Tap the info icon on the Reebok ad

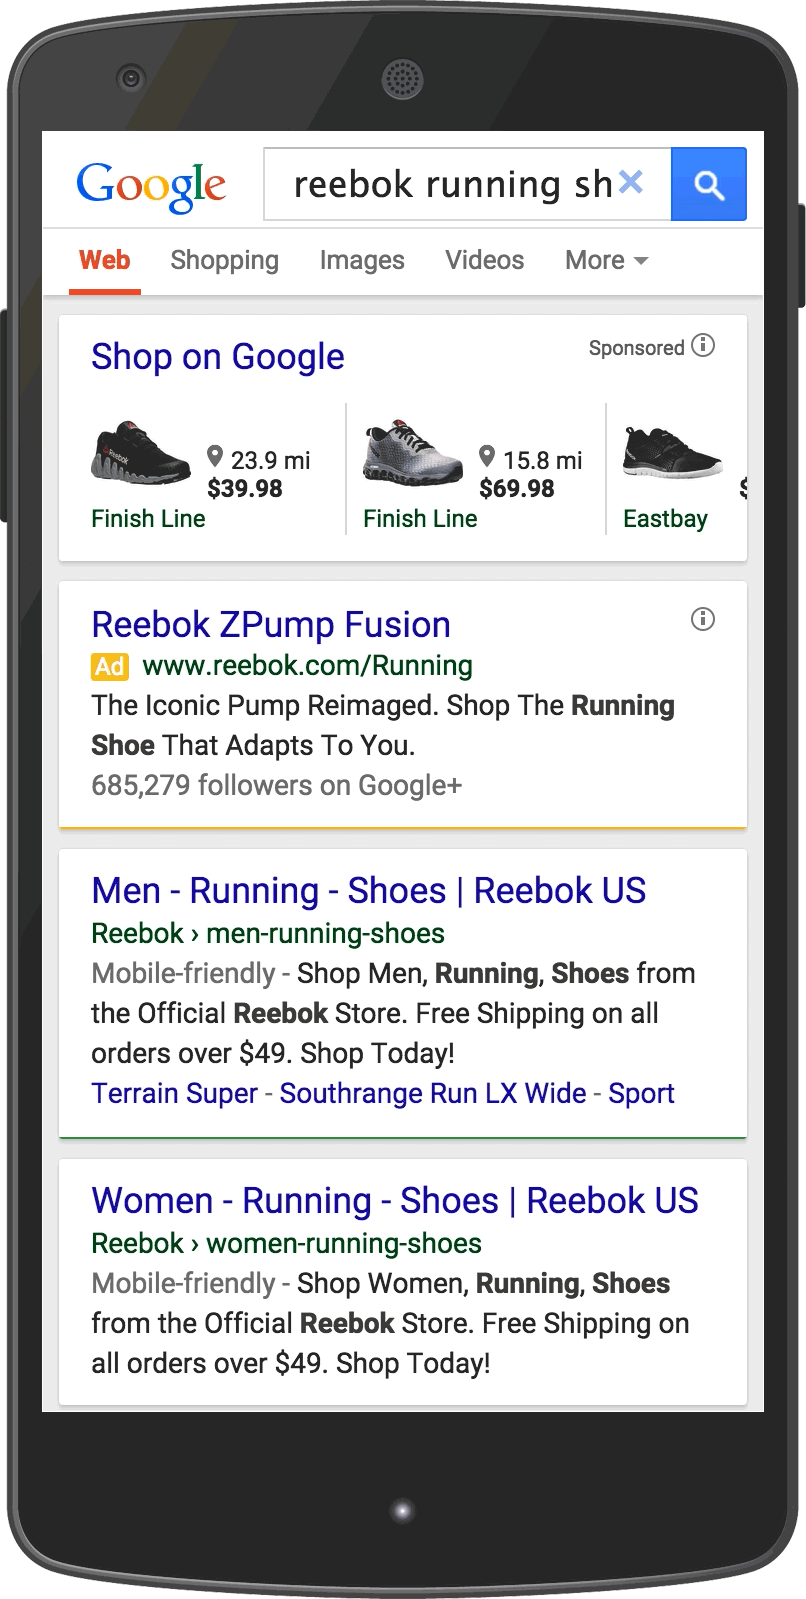703,620
